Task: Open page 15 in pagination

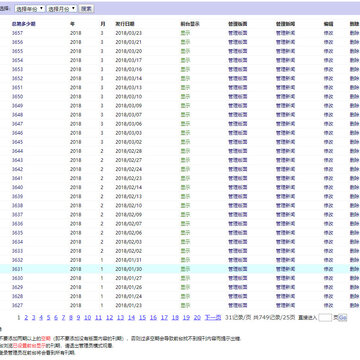Action: (x=142, y=318)
